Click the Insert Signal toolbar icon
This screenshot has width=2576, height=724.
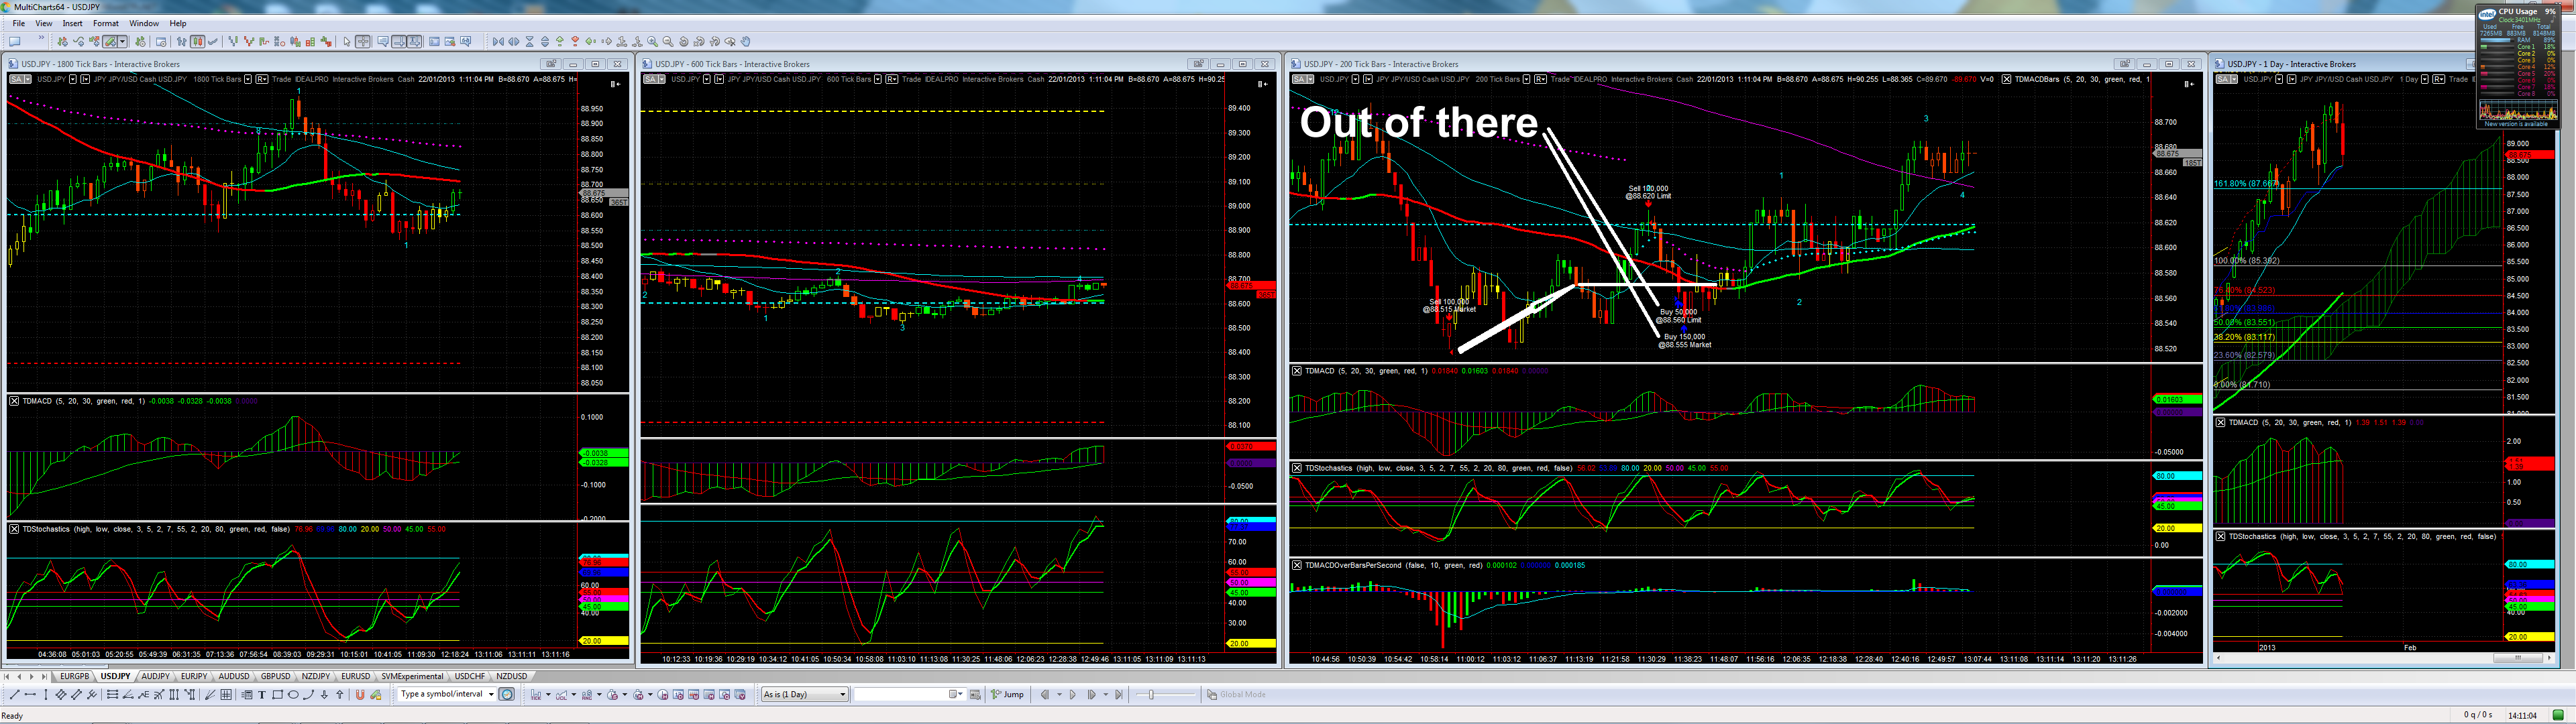coord(94,42)
